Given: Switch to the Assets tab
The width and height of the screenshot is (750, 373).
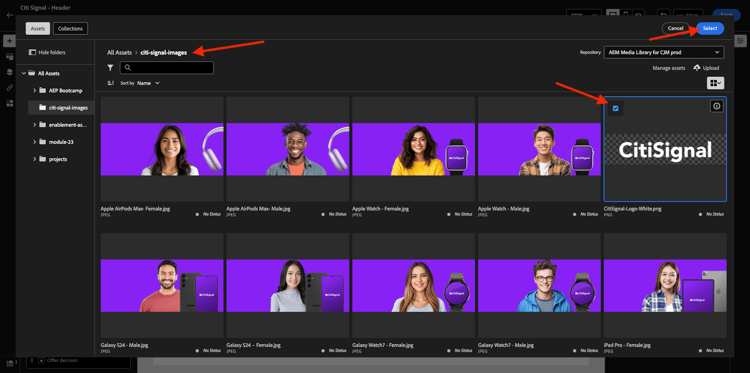Looking at the screenshot, I should (x=38, y=29).
